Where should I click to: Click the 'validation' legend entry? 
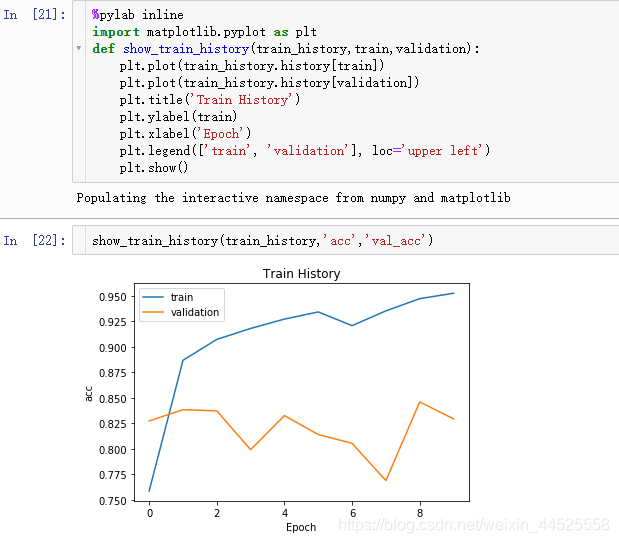coord(195,312)
